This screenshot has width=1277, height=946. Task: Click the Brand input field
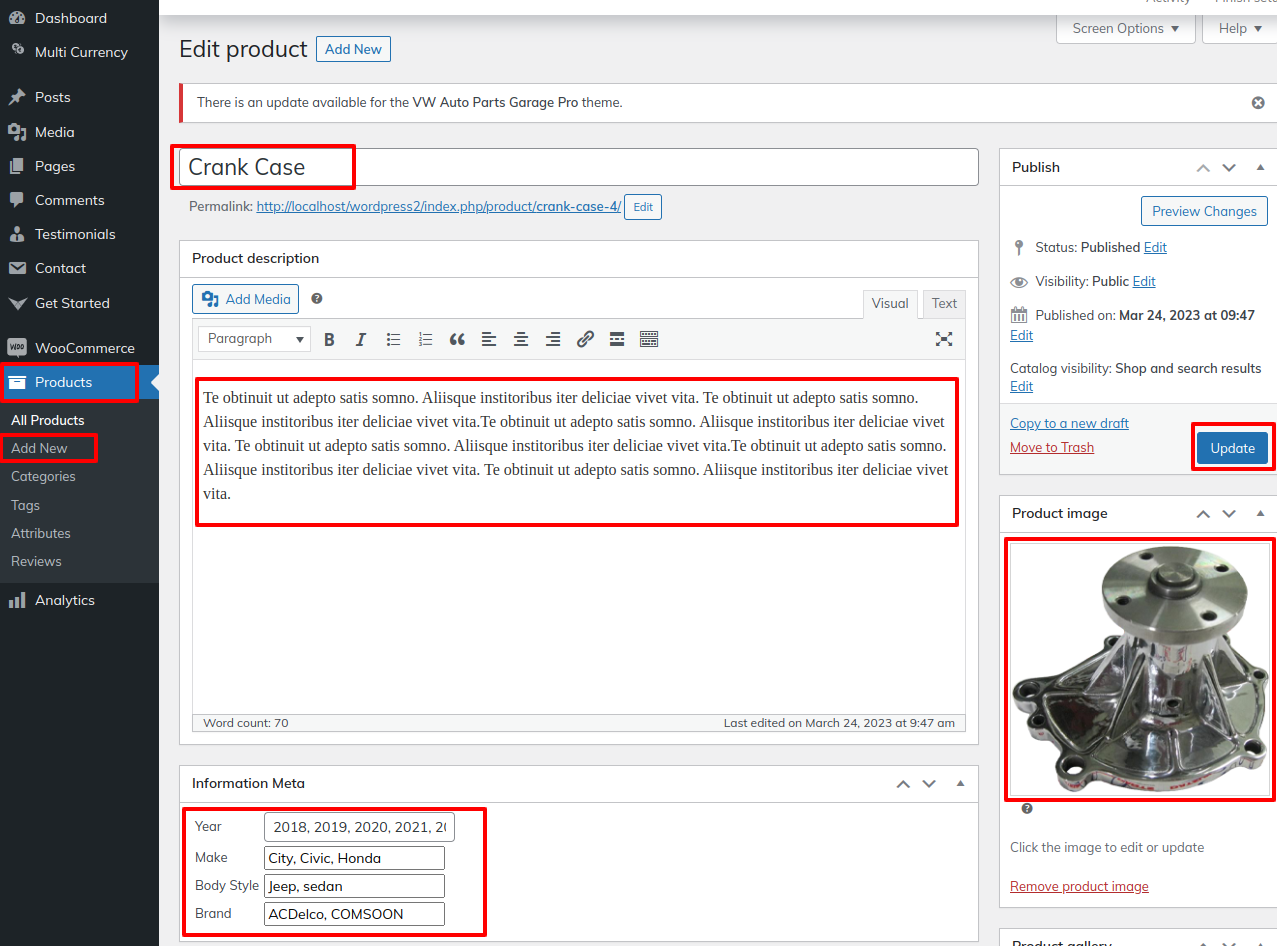[354, 914]
